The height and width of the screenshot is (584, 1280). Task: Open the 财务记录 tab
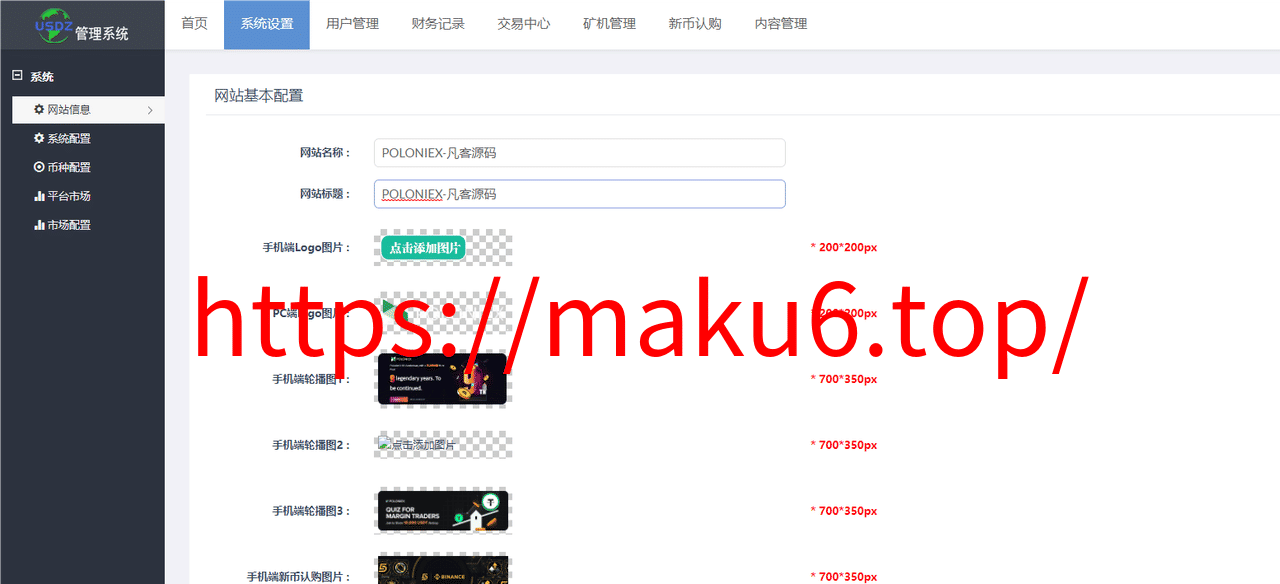coord(438,24)
